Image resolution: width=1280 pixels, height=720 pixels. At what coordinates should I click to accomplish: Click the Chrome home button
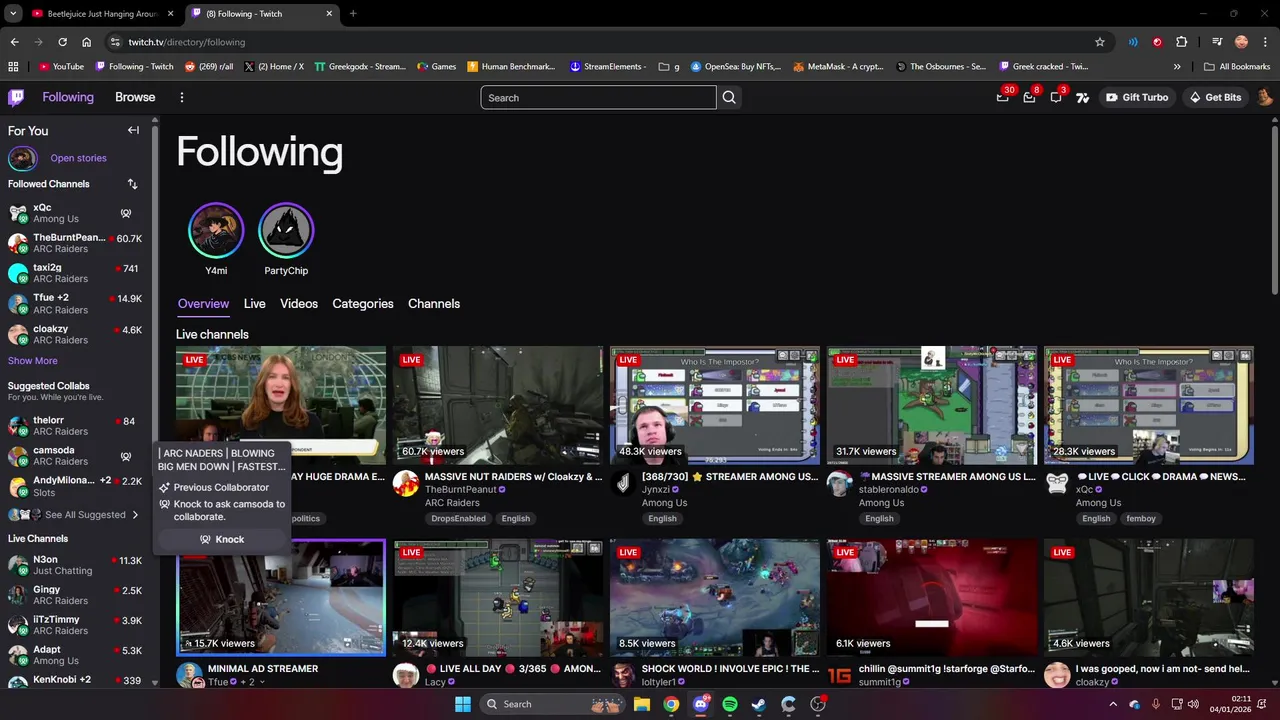tap(86, 42)
